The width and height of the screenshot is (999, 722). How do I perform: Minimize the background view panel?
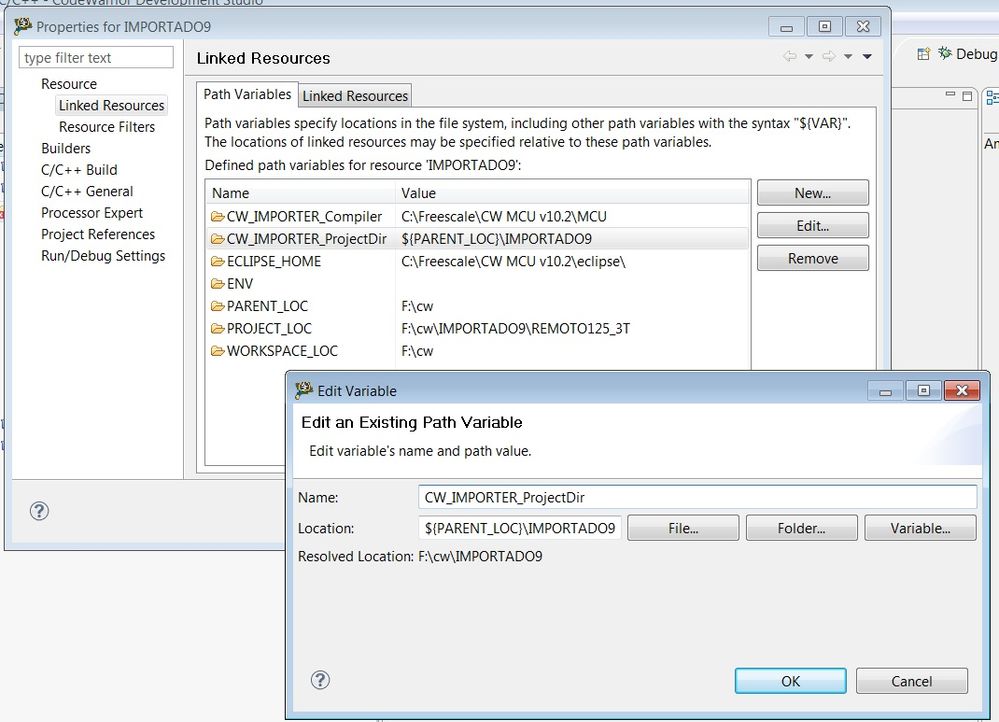tap(950, 95)
